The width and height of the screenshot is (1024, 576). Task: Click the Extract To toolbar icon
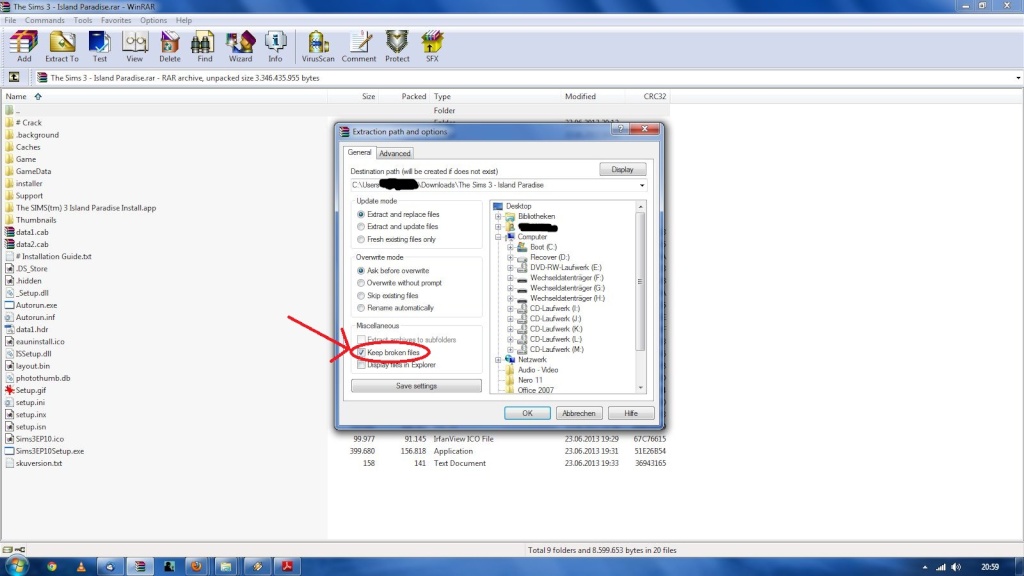pyautogui.click(x=61, y=46)
